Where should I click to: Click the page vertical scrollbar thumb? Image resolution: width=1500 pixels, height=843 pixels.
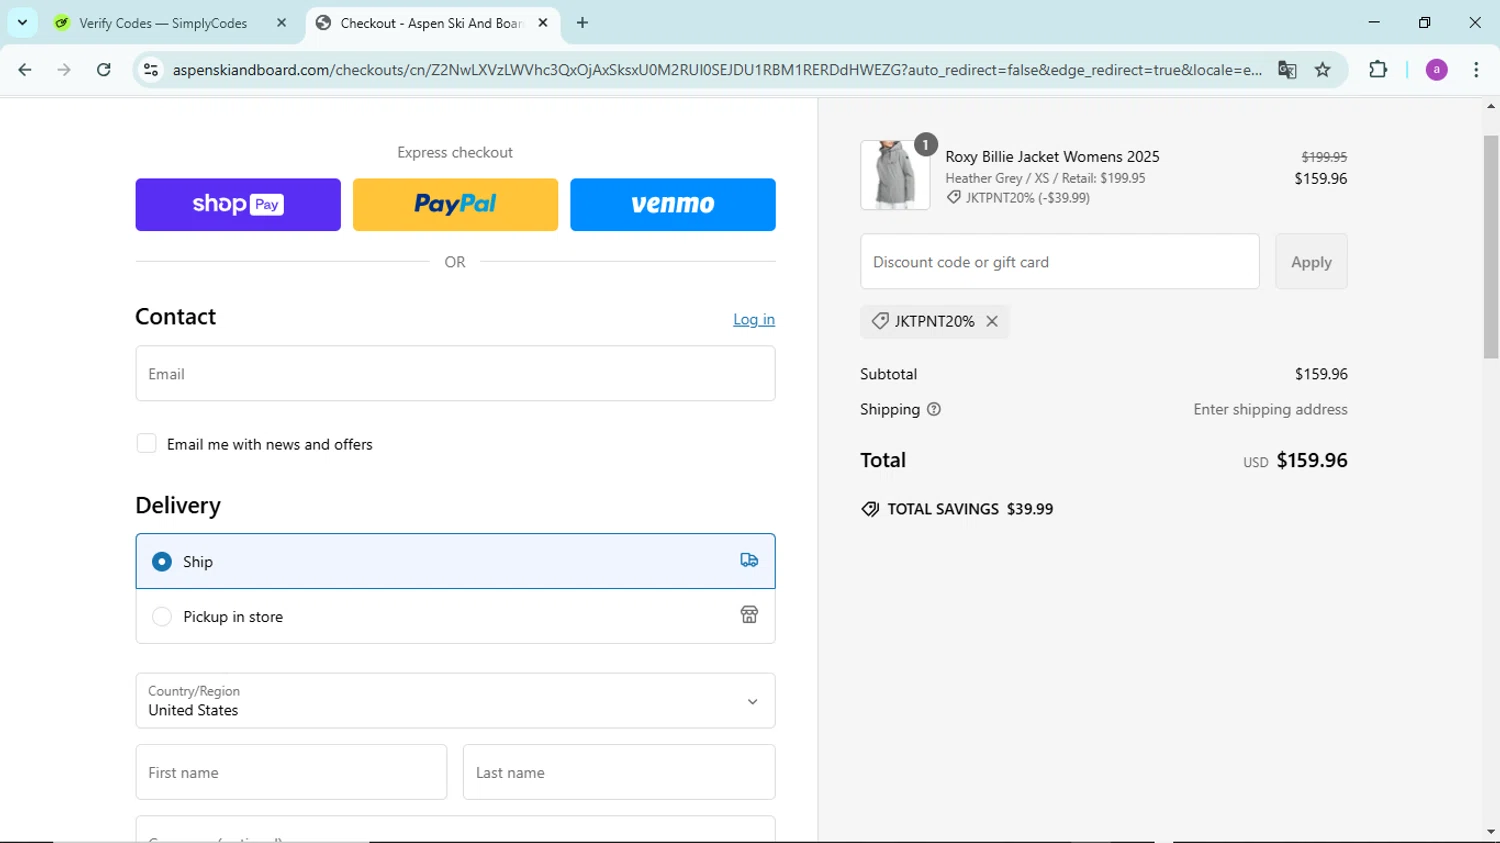point(1491,247)
